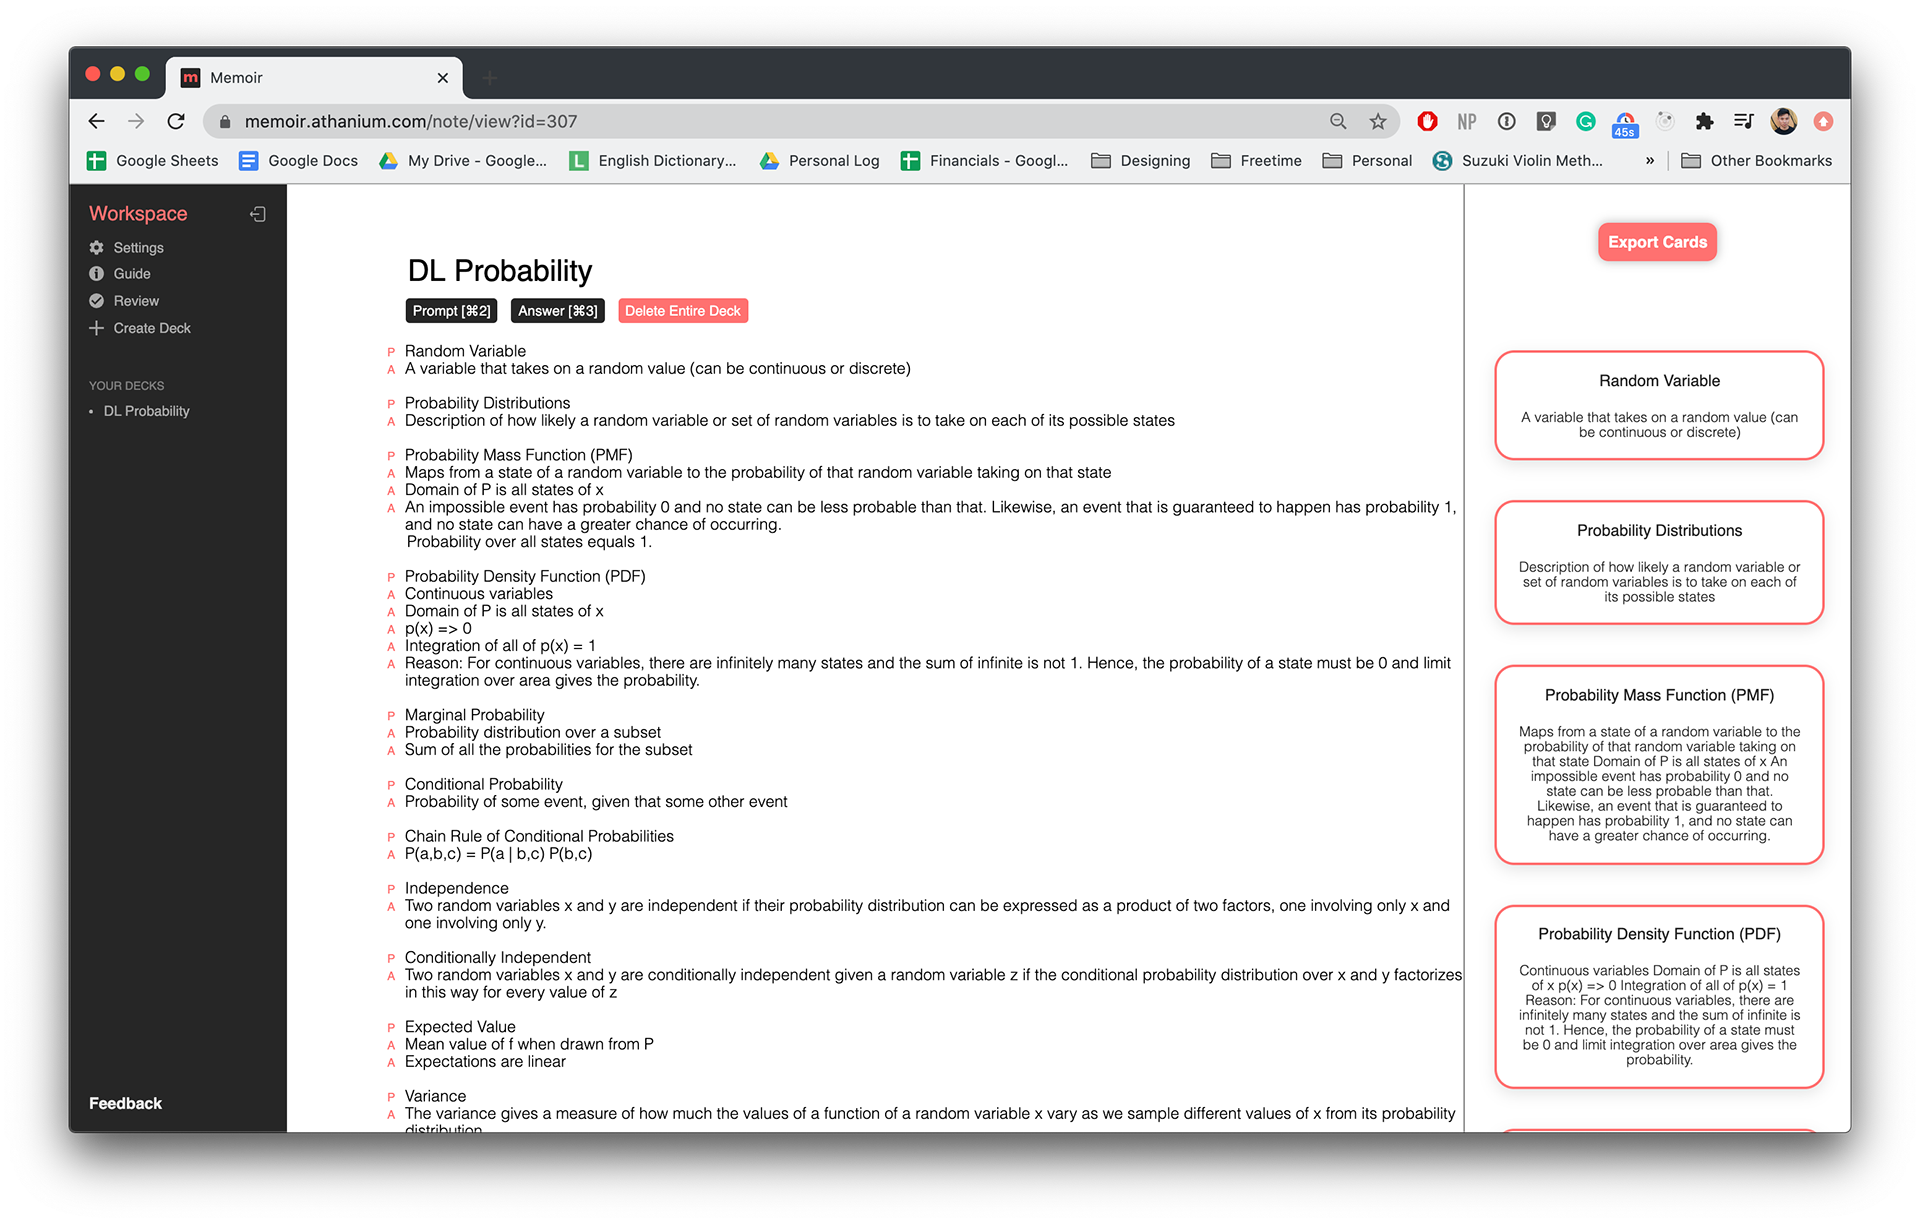Click the browser forward arrow

(x=136, y=121)
